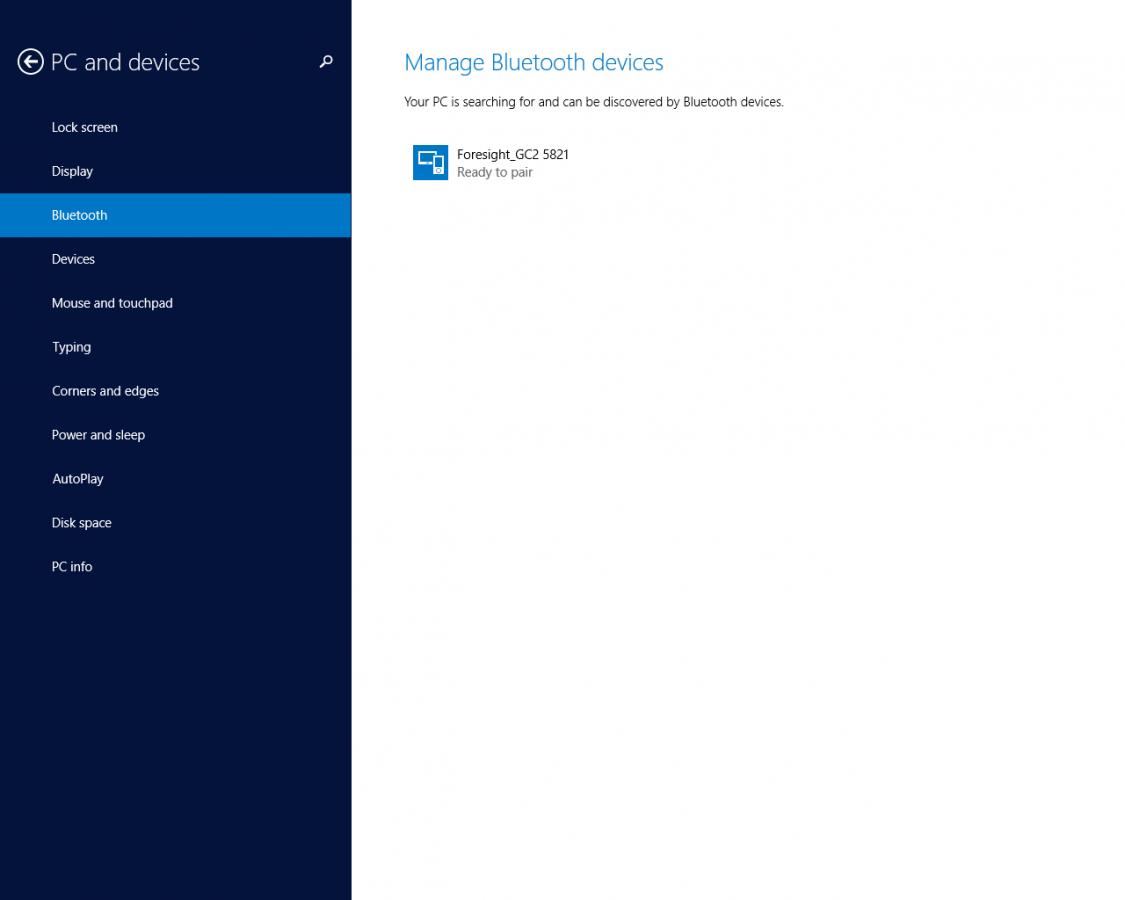Click the Ready to pair status text

(x=494, y=172)
